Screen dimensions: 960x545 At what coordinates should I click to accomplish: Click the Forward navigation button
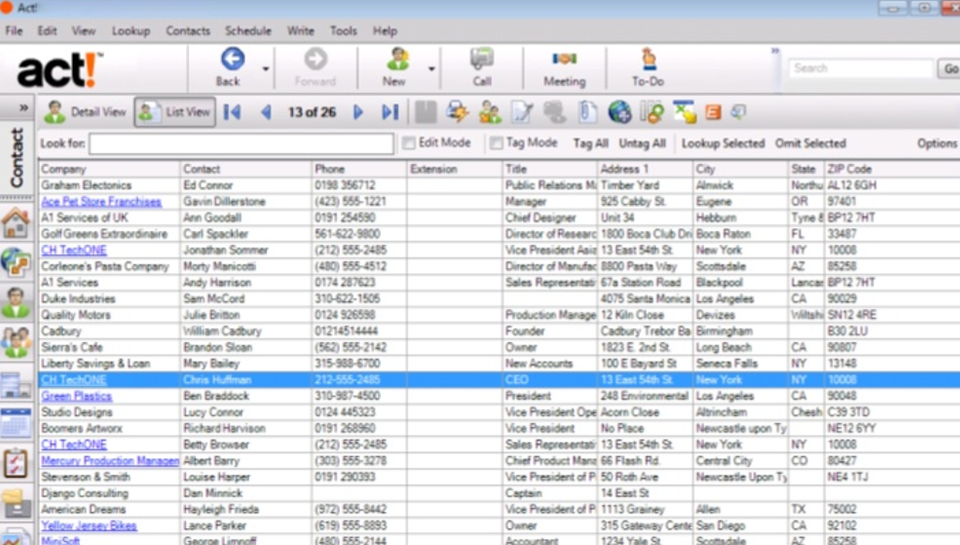pyautogui.click(x=315, y=67)
